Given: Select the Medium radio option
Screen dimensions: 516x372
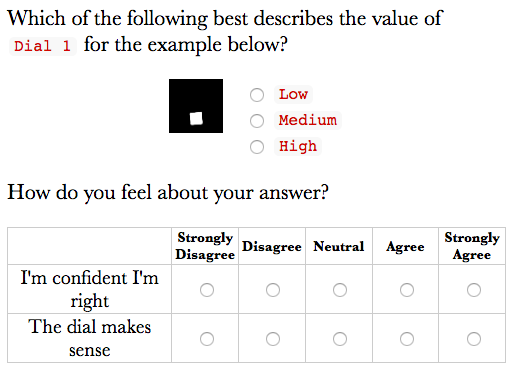Looking at the screenshot, I should point(257,121).
